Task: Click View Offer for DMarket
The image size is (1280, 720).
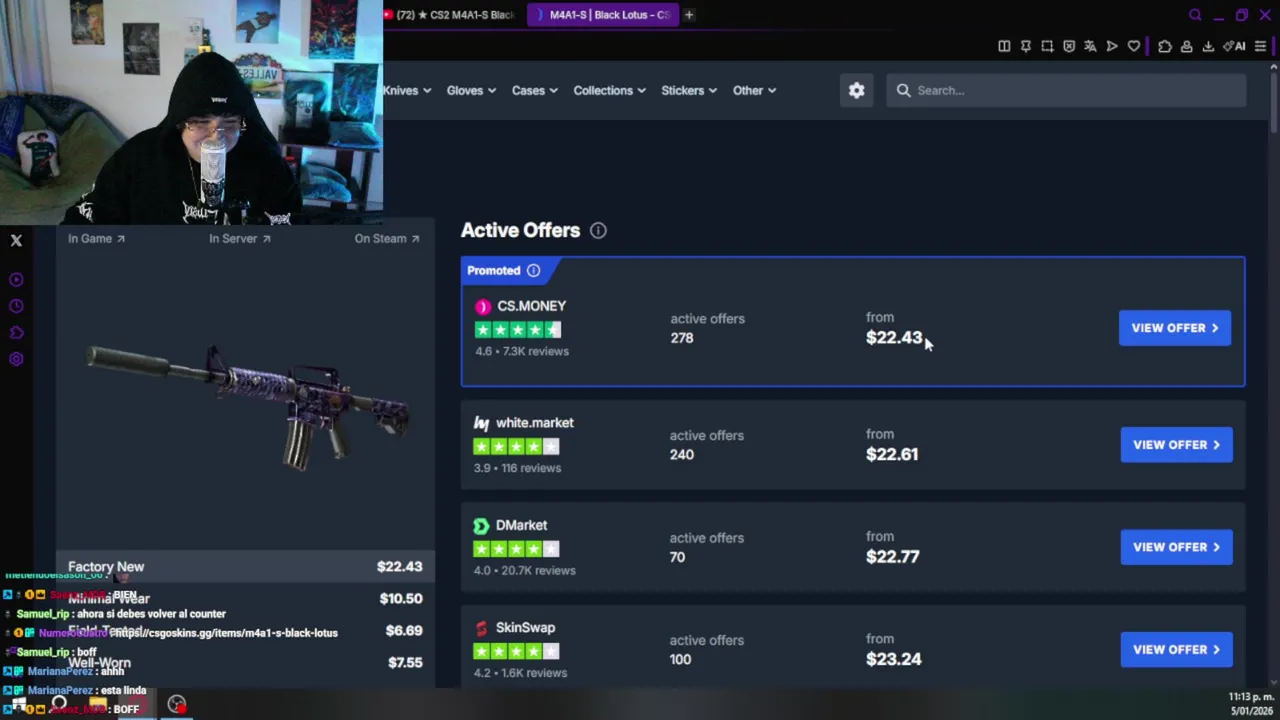Action: point(1176,547)
